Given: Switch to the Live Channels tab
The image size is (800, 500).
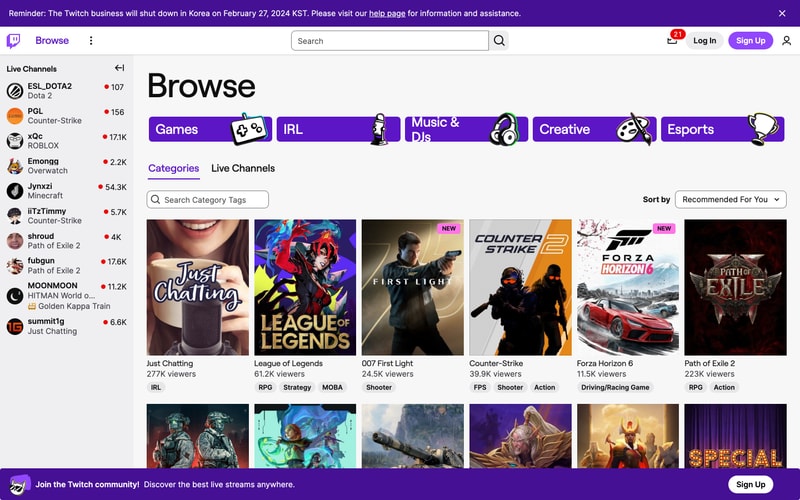Looking at the screenshot, I should [x=243, y=168].
